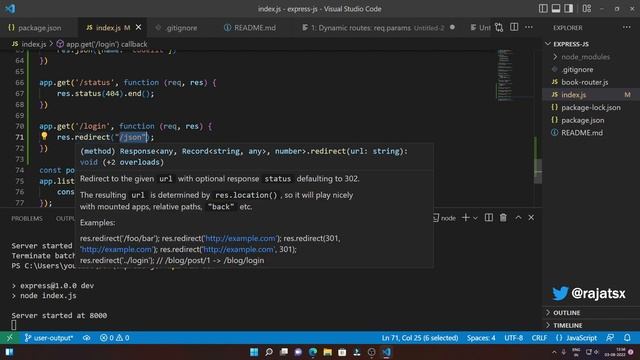640x360 pixels.
Task: Close the index.js tab
Action: tap(138, 27)
